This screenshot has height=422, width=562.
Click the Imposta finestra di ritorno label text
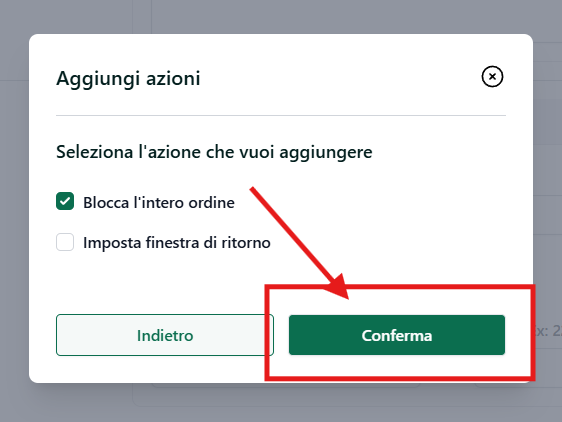pyautogui.click(x=177, y=243)
